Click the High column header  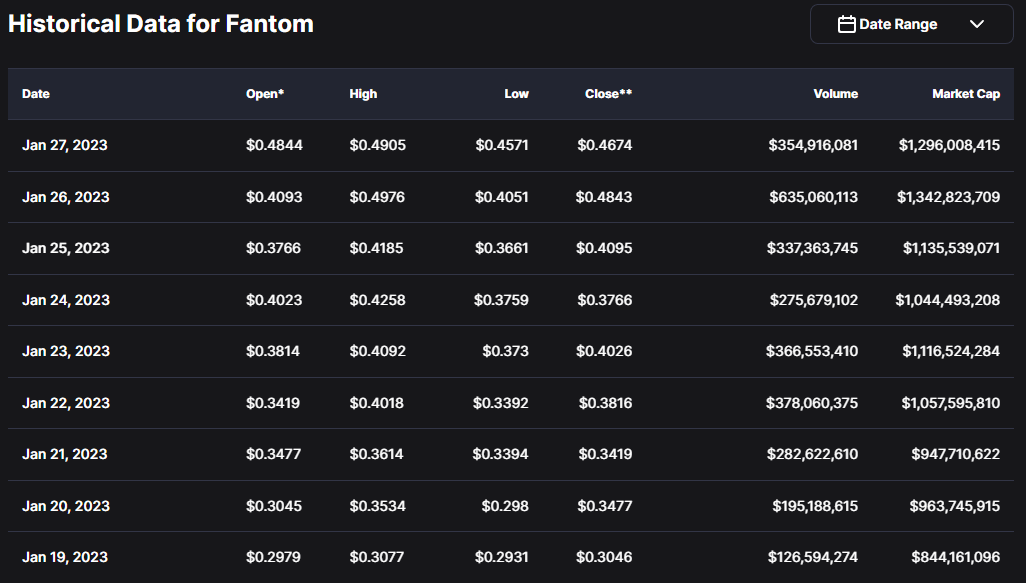click(x=363, y=94)
